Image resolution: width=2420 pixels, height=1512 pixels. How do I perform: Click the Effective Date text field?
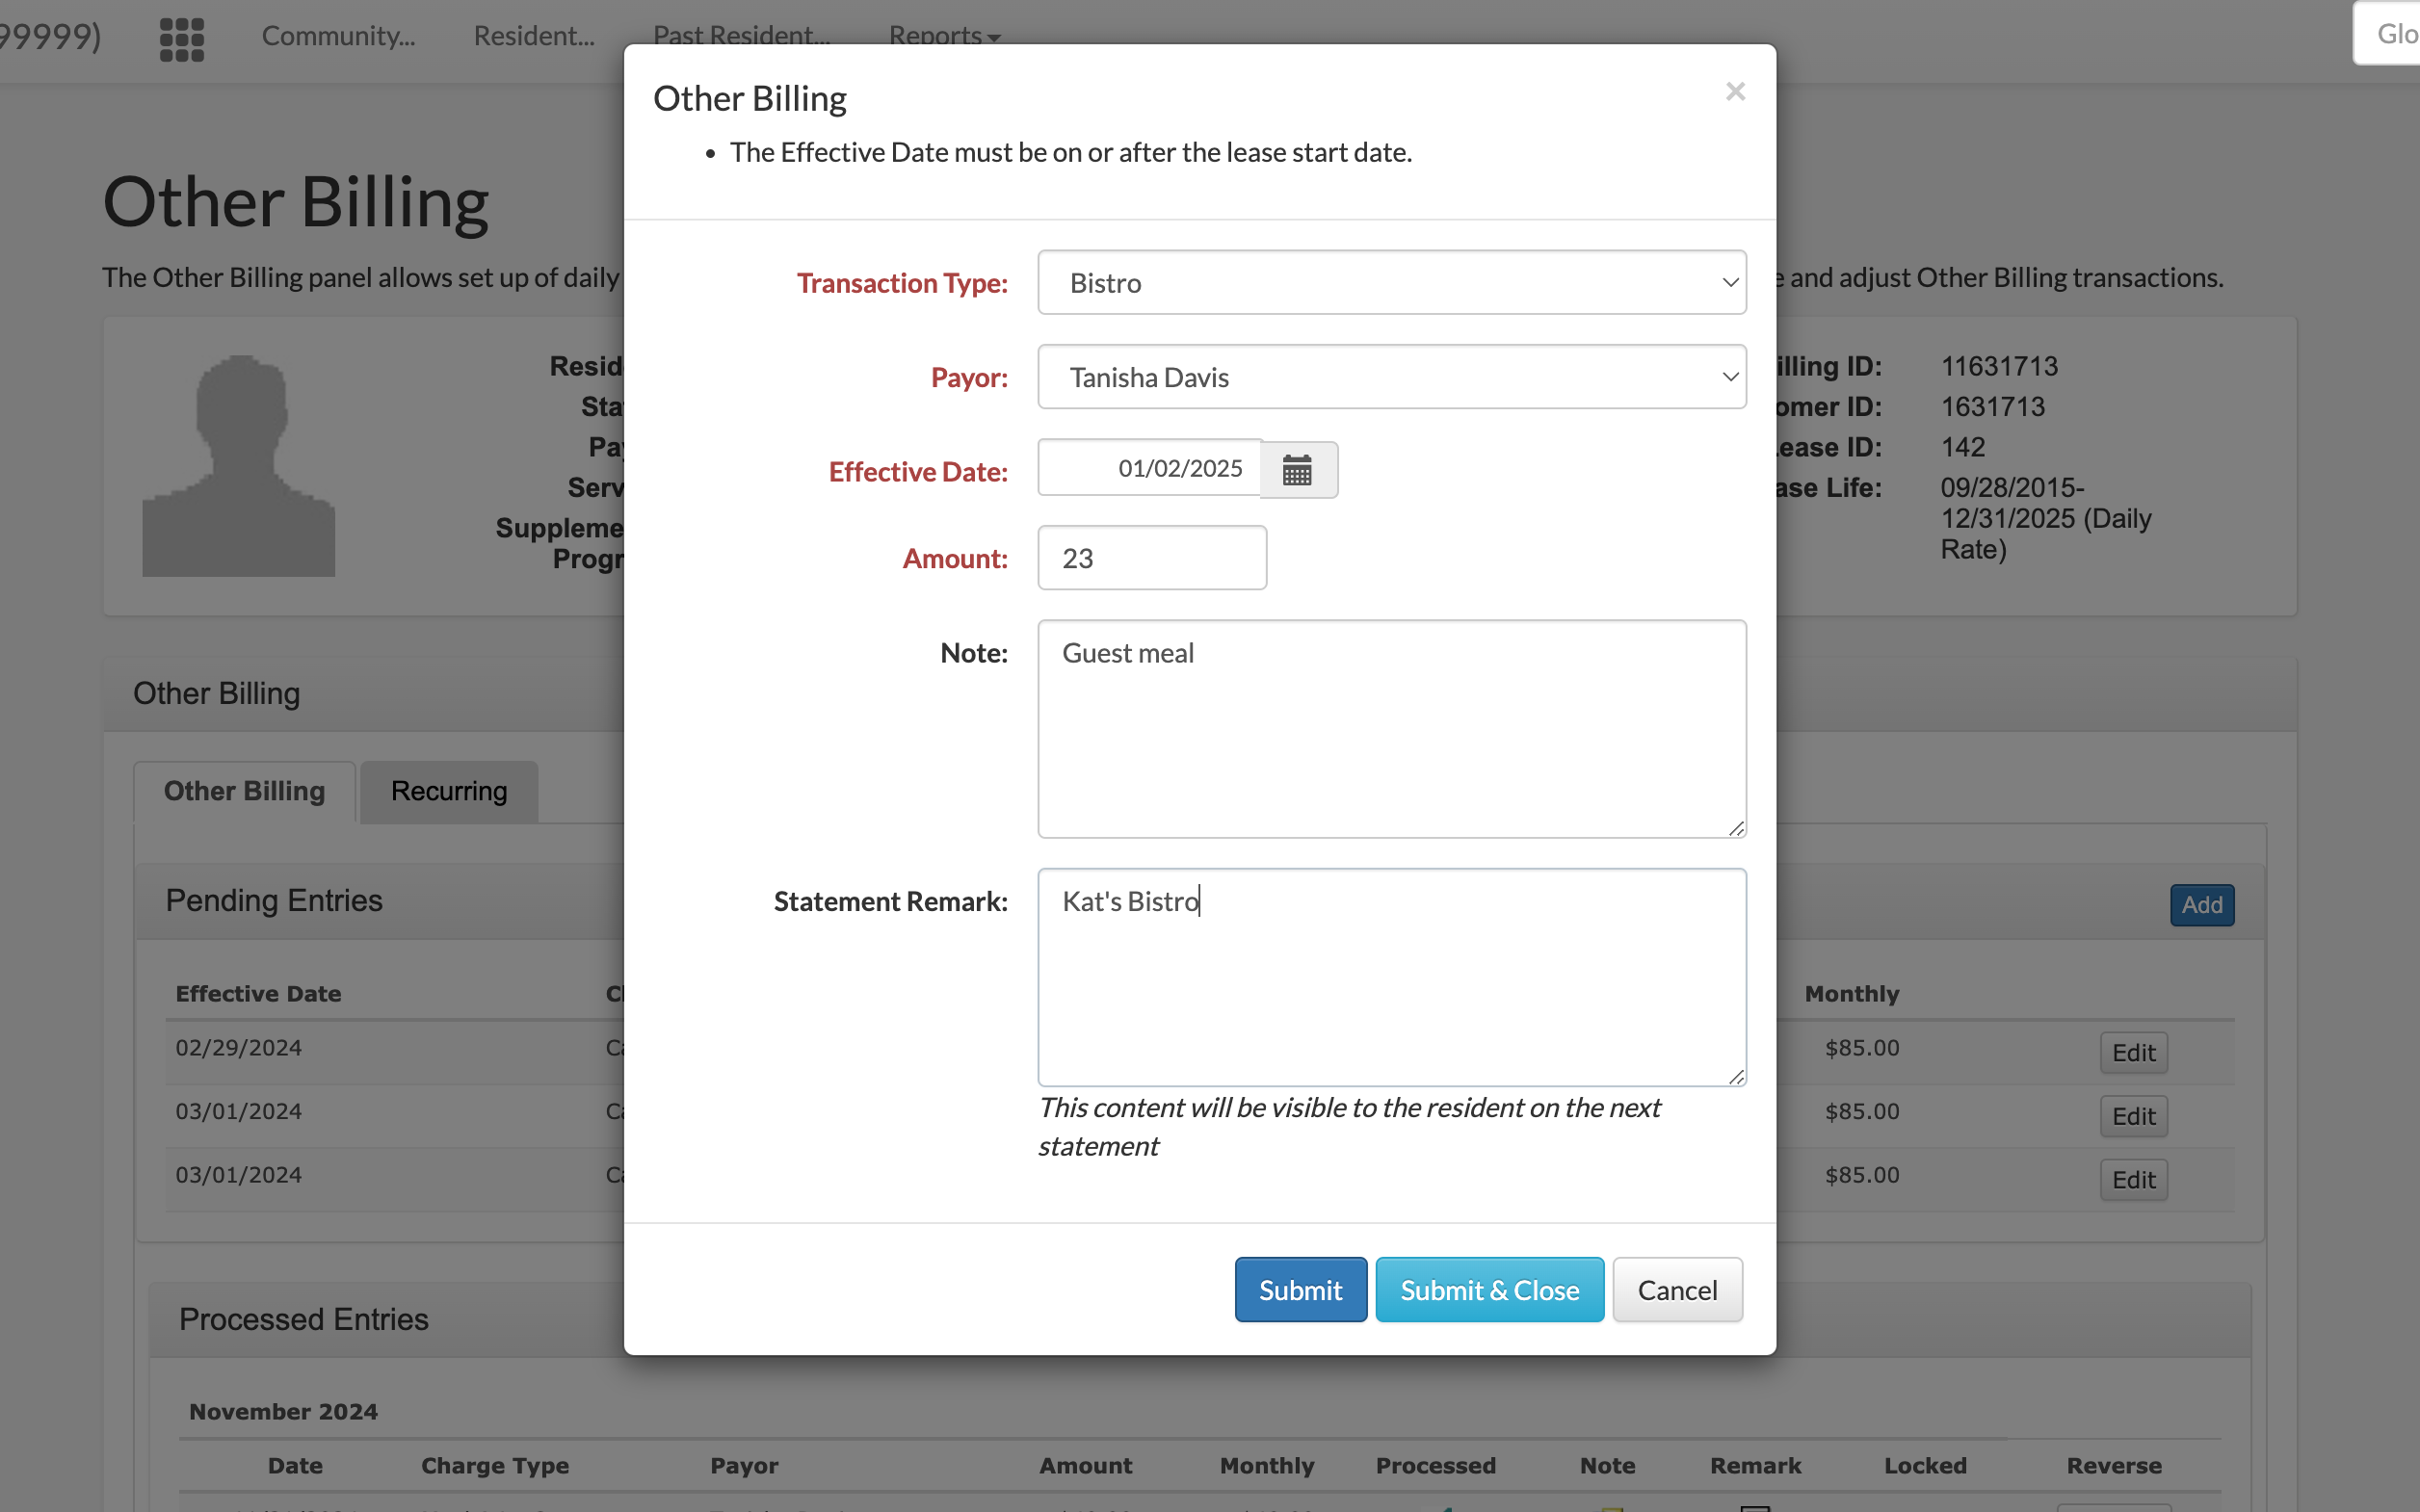[1149, 468]
